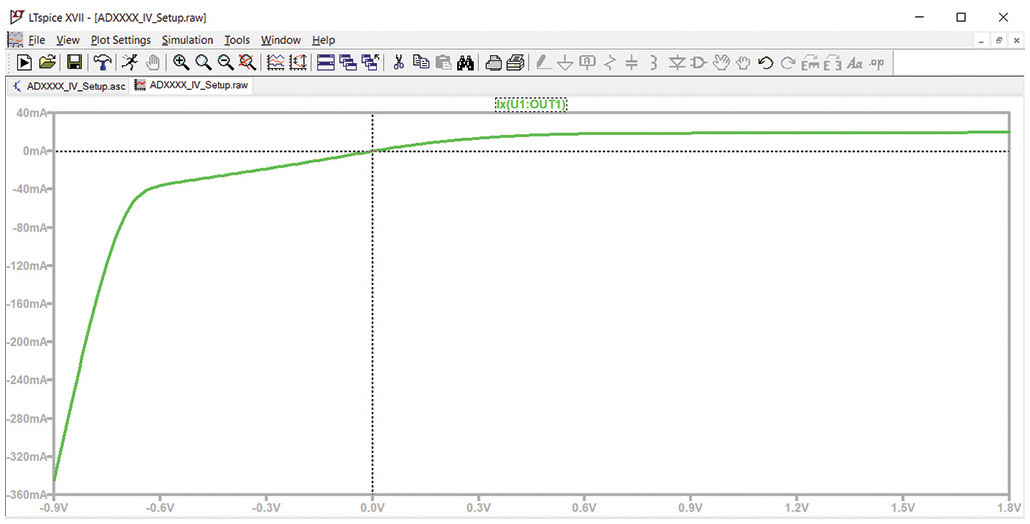Image resolution: width=1030 pixels, height=524 pixels.
Task: Print the plot with printer icon
Action: pos(494,63)
